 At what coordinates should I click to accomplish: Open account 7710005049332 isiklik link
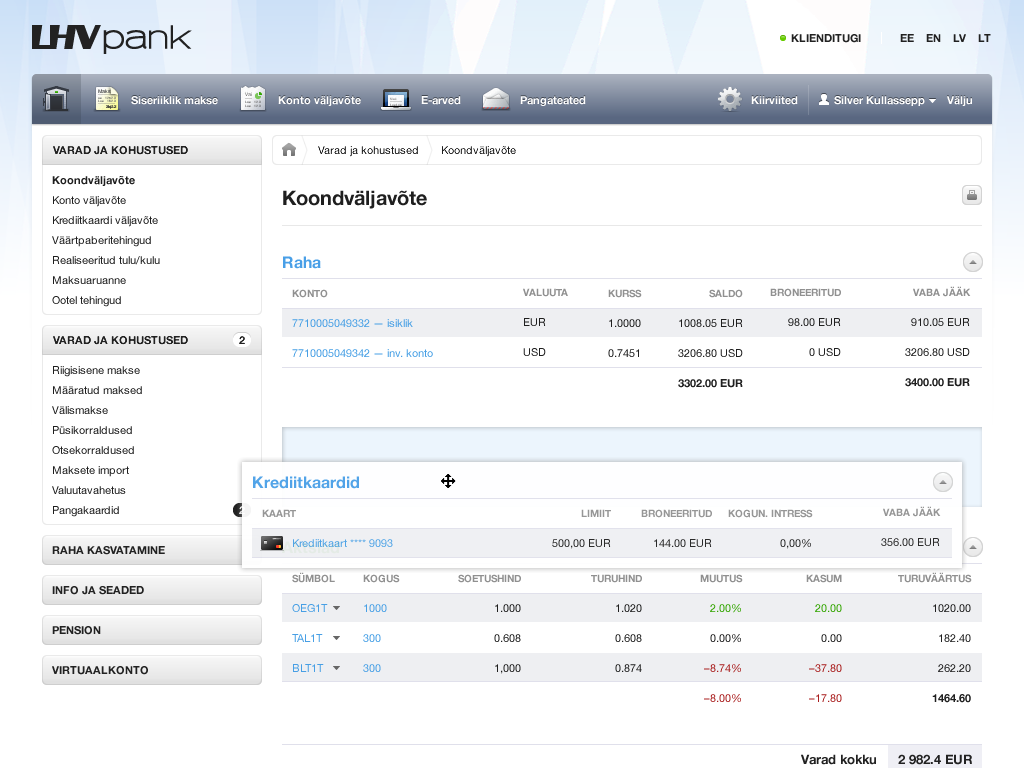click(352, 323)
